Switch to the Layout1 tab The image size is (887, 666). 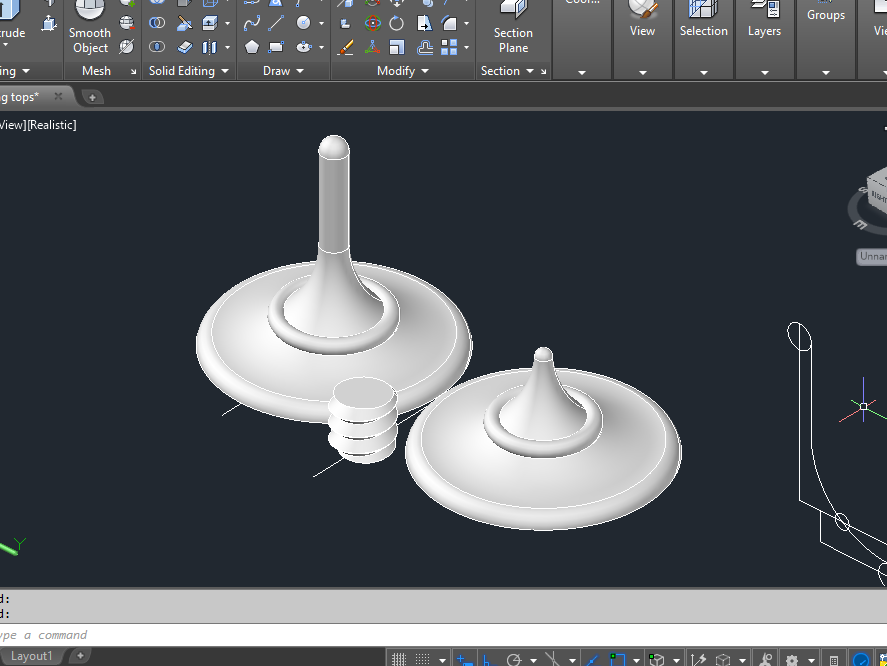(x=32, y=656)
